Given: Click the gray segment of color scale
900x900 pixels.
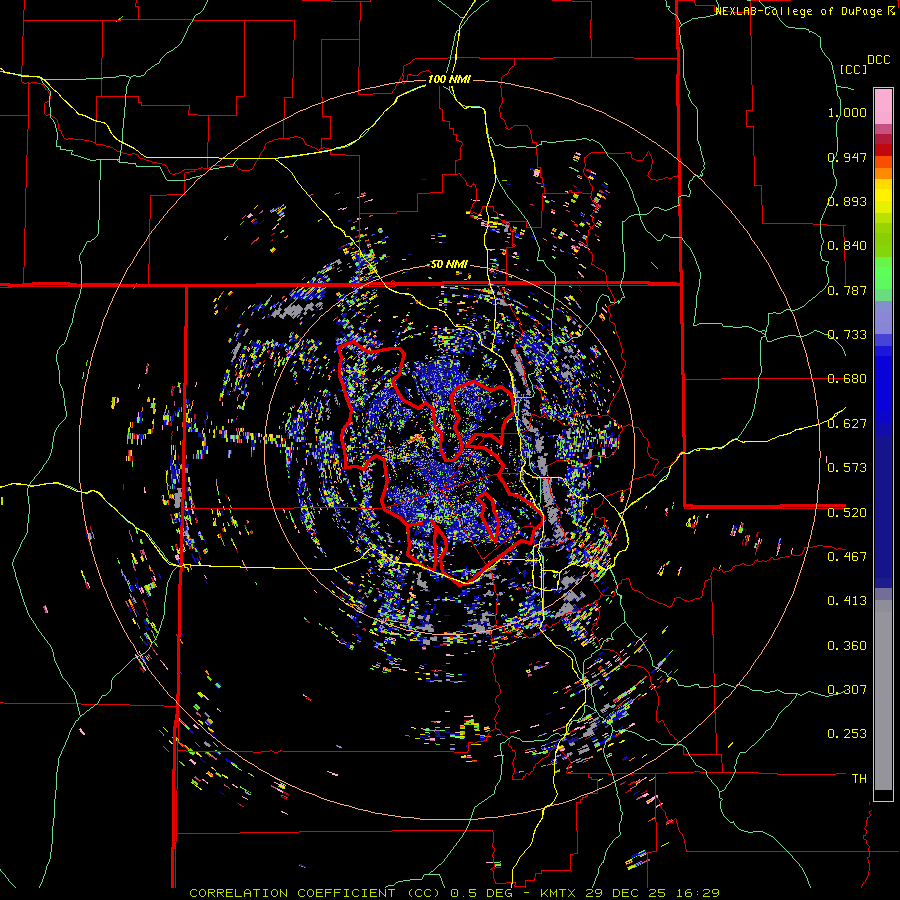Looking at the screenshot, I should pyautogui.click(x=883, y=695).
